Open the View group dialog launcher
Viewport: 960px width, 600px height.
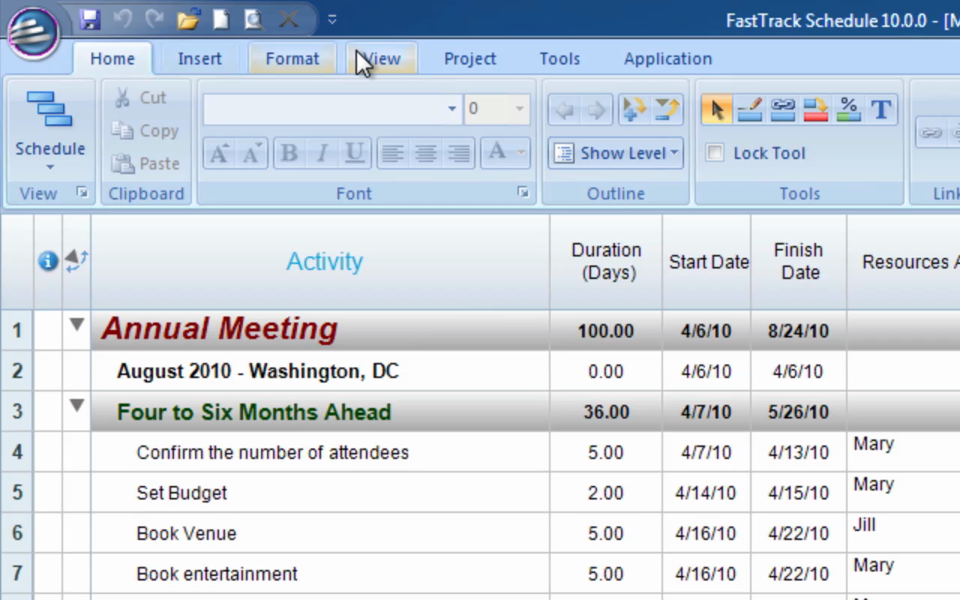82,193
